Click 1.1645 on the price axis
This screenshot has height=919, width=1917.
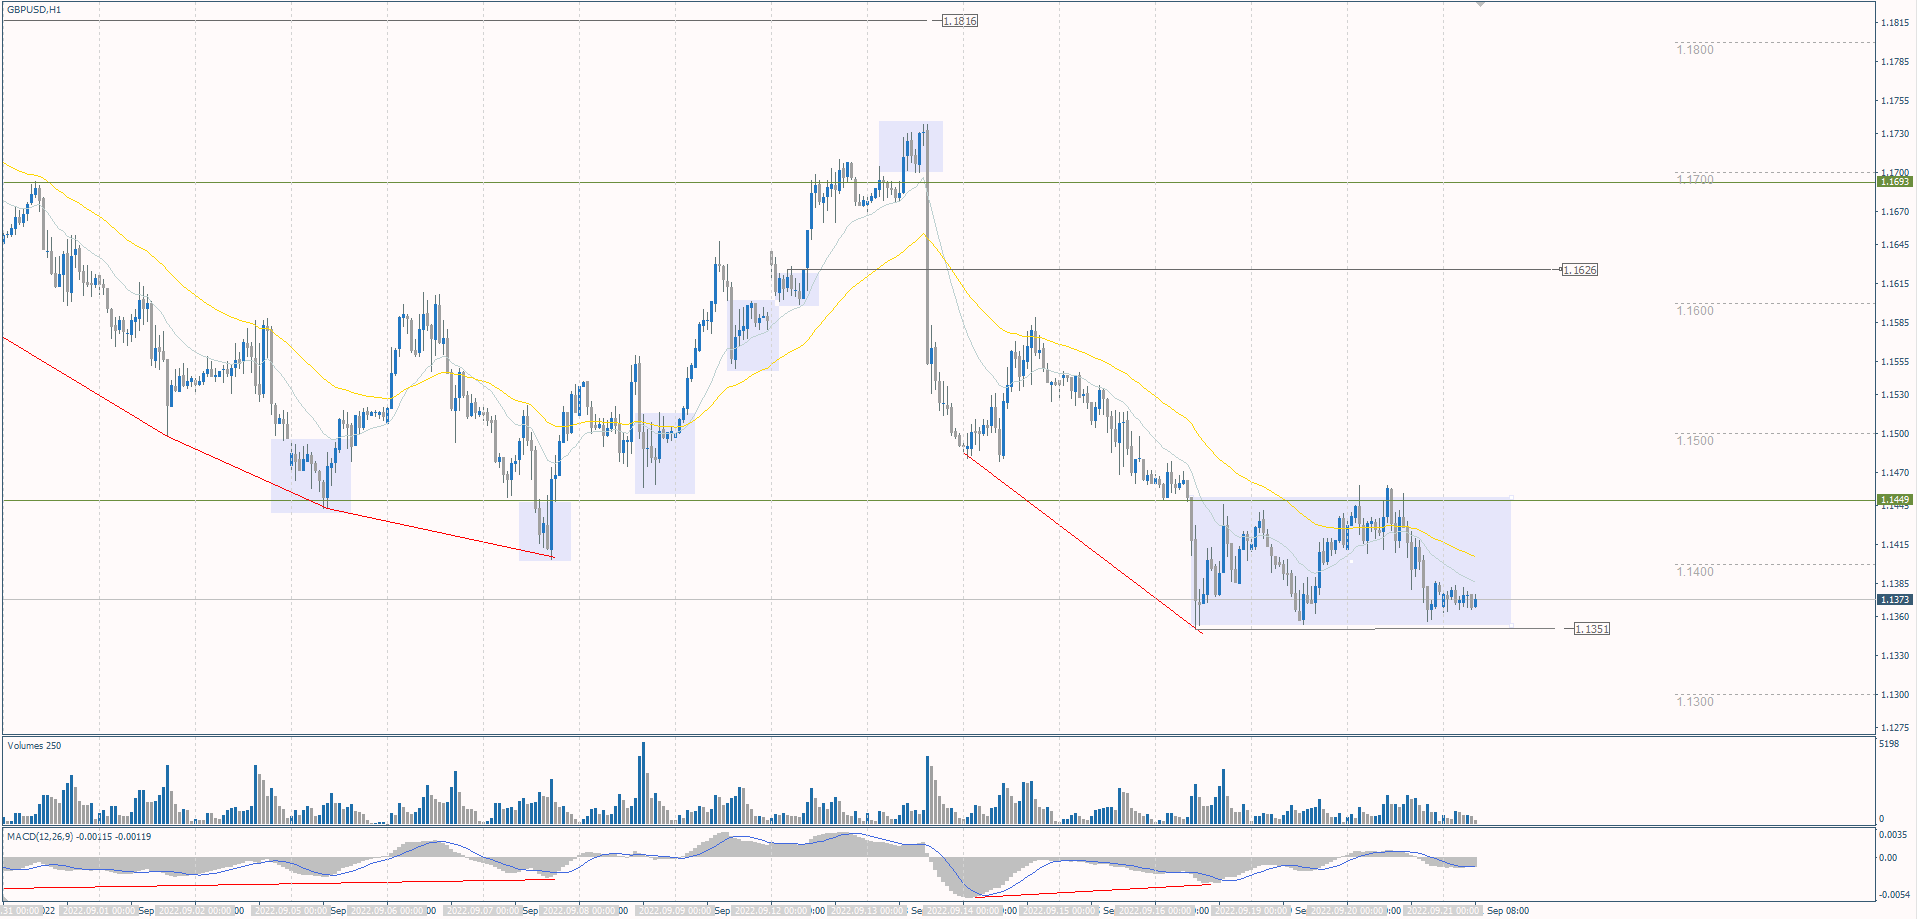(x=1895, y=245)
